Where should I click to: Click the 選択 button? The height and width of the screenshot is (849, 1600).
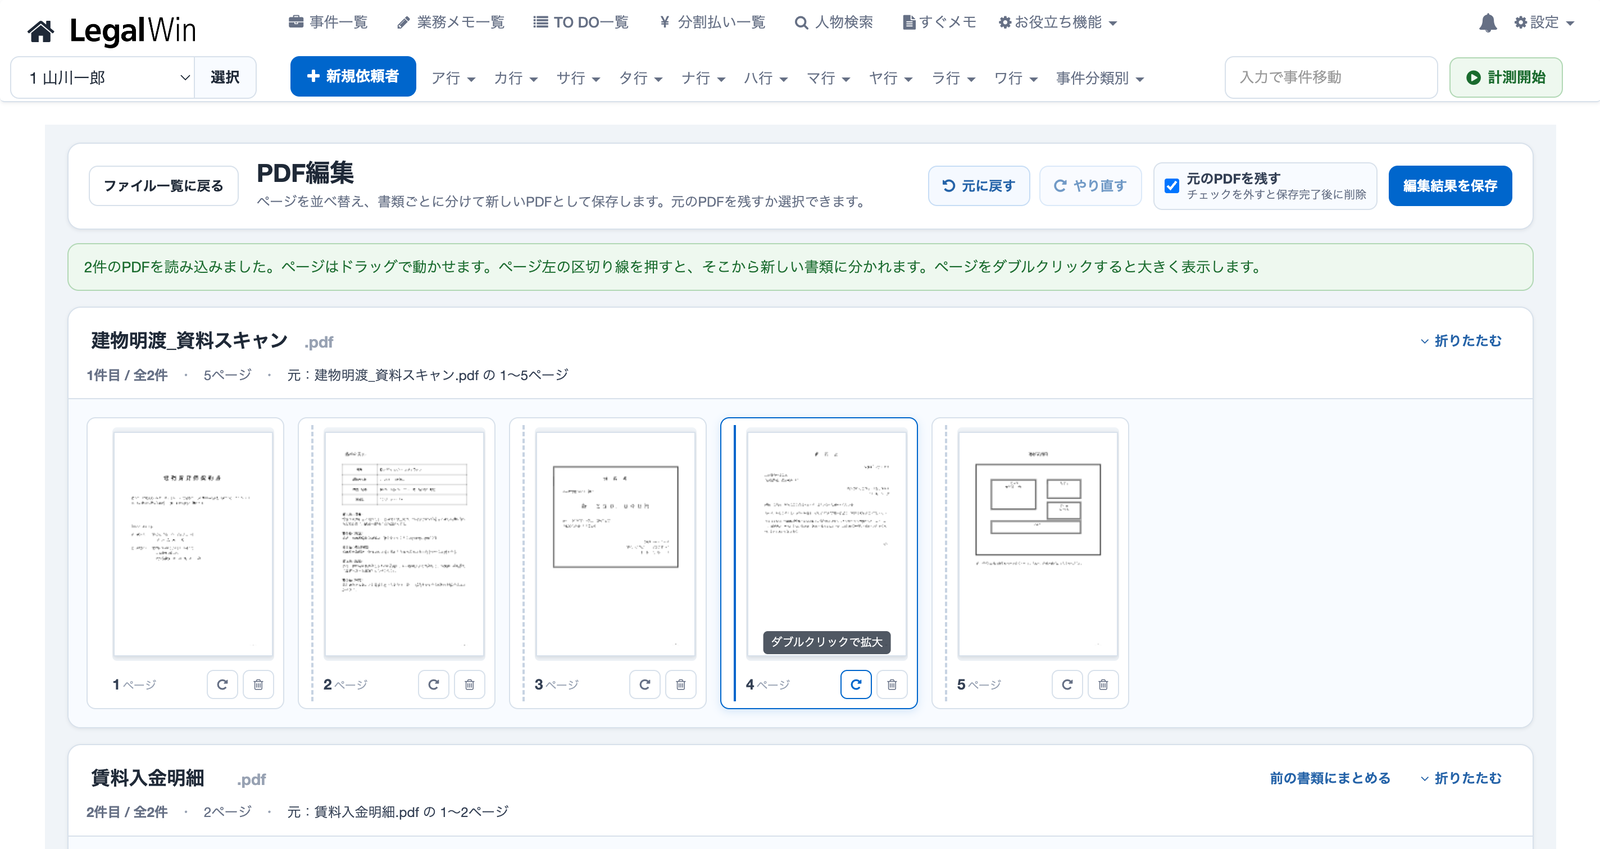[x=225, y=77]
